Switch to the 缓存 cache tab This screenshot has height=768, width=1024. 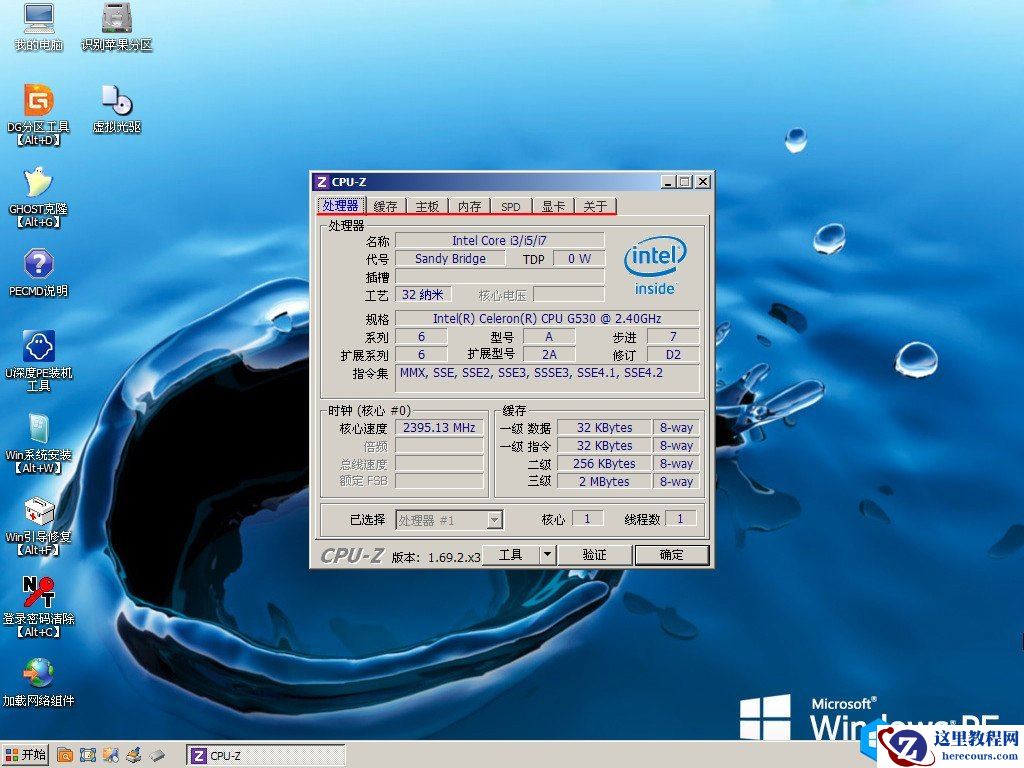click(x=386, y=206)
